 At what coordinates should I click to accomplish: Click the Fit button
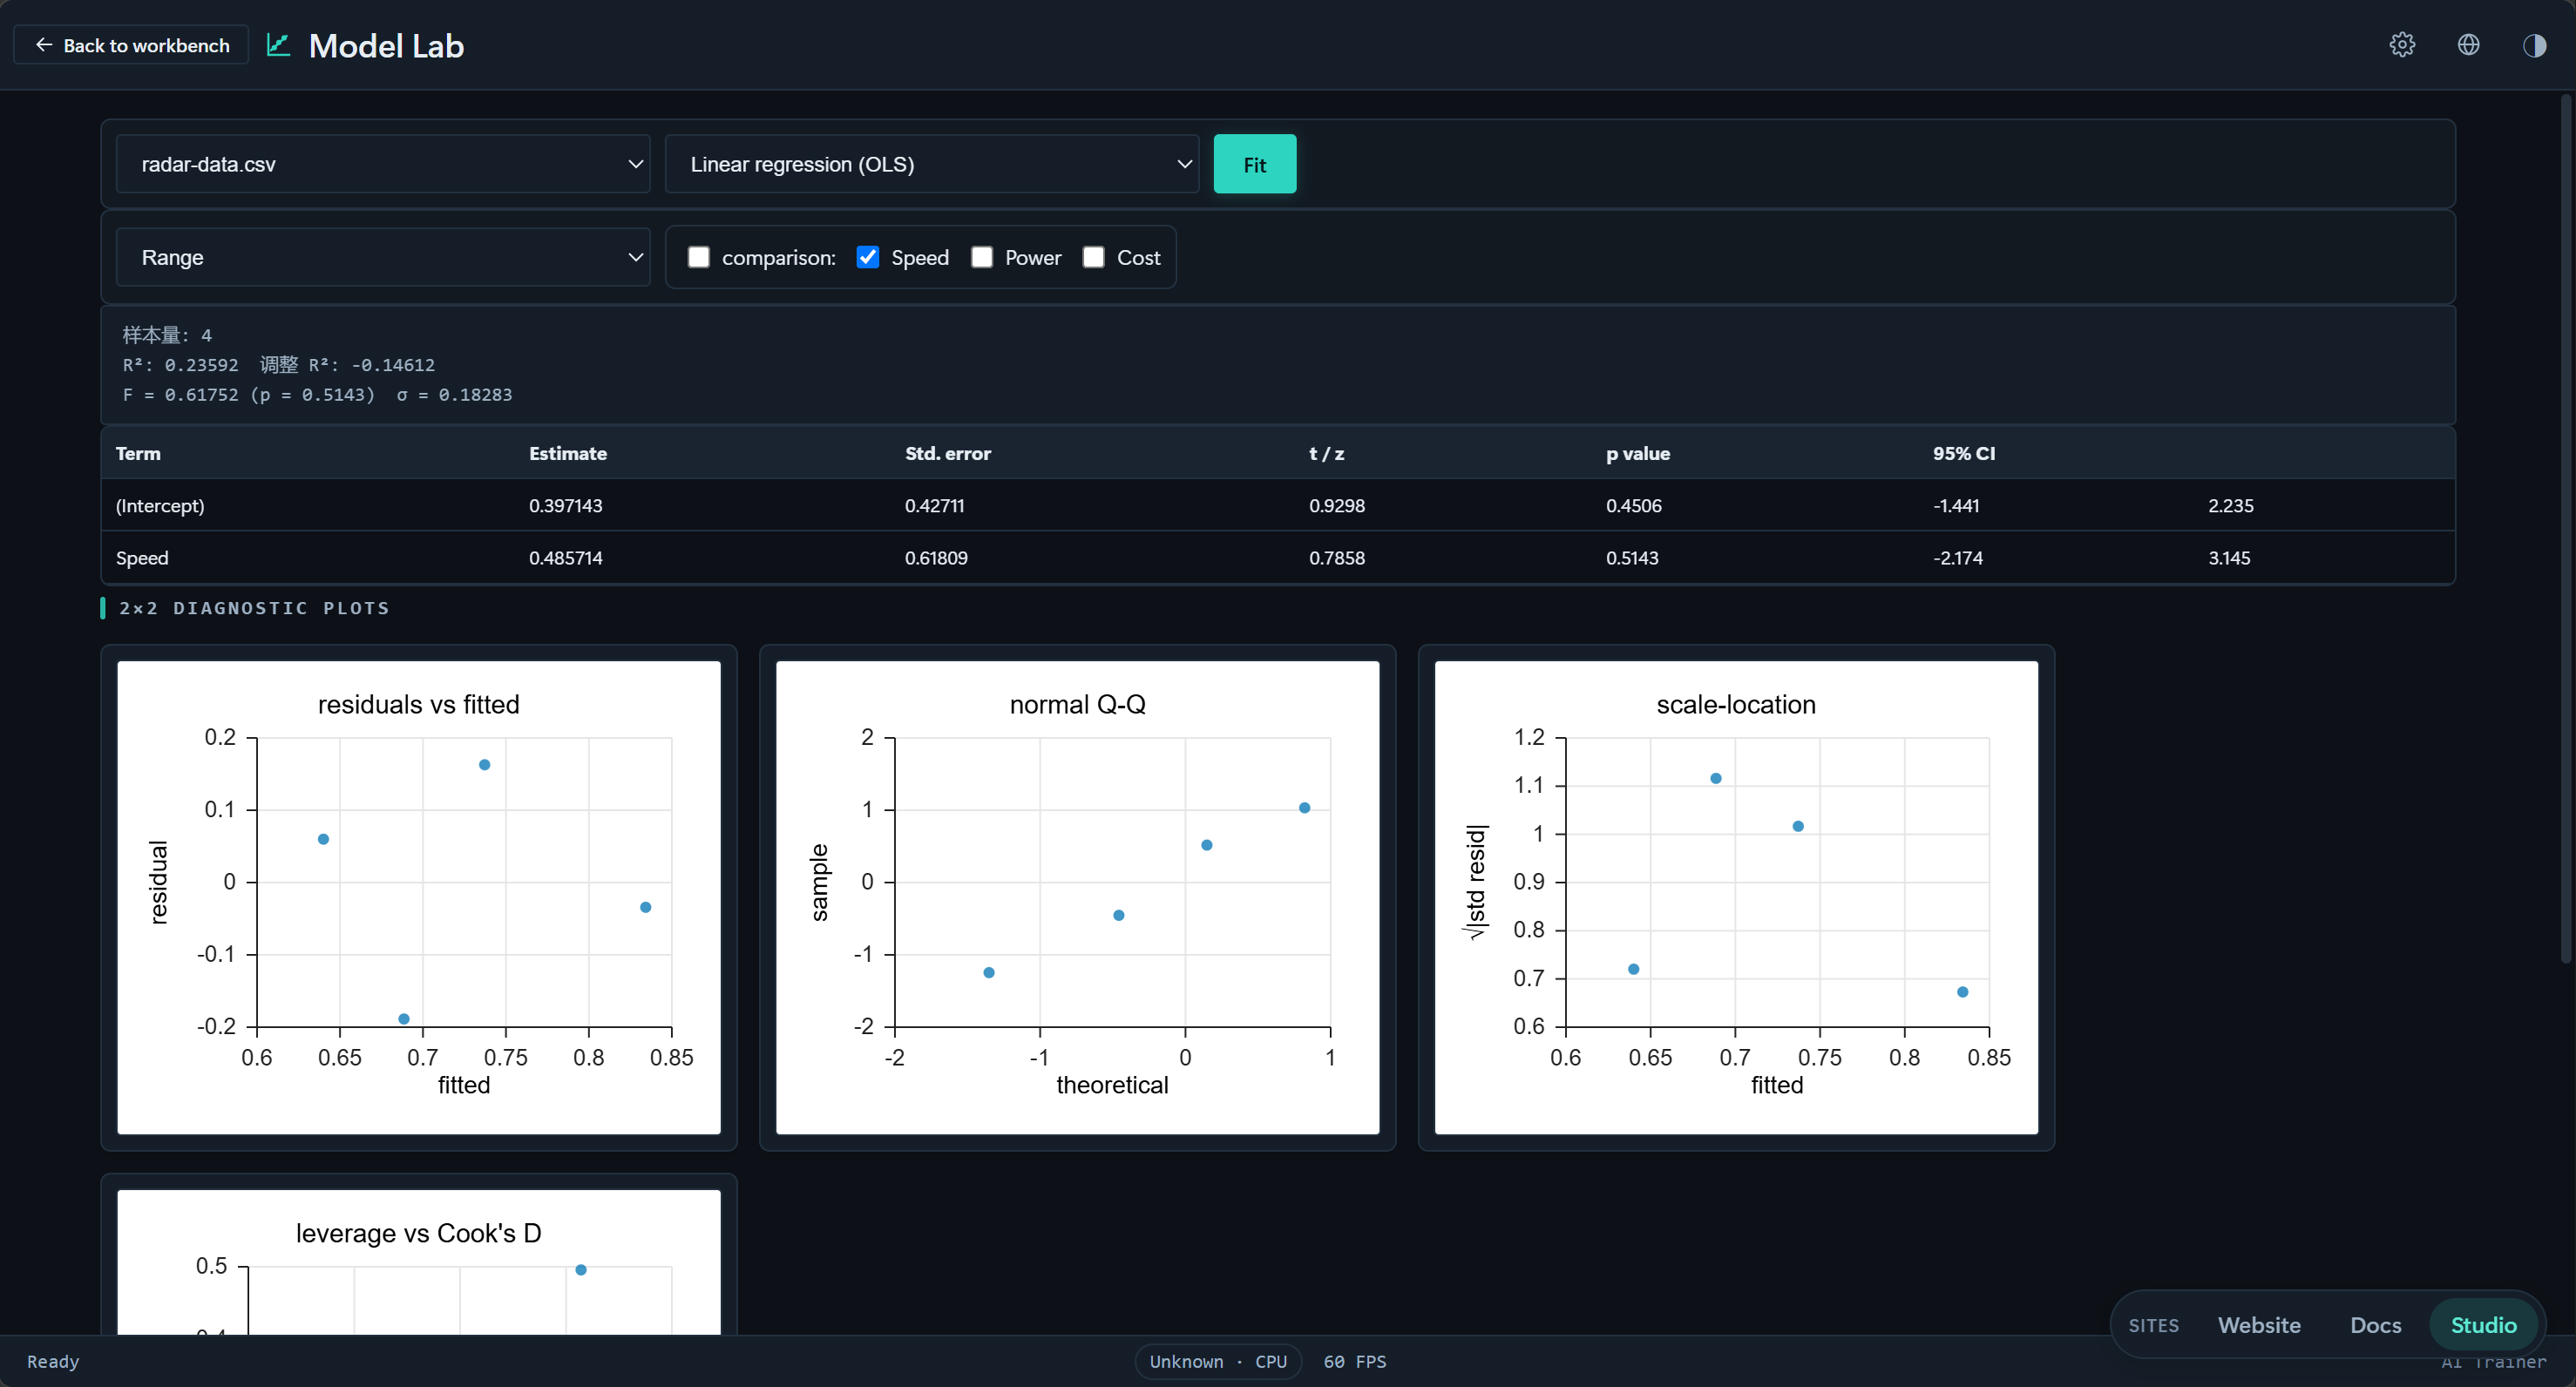tap(1254, 164)
